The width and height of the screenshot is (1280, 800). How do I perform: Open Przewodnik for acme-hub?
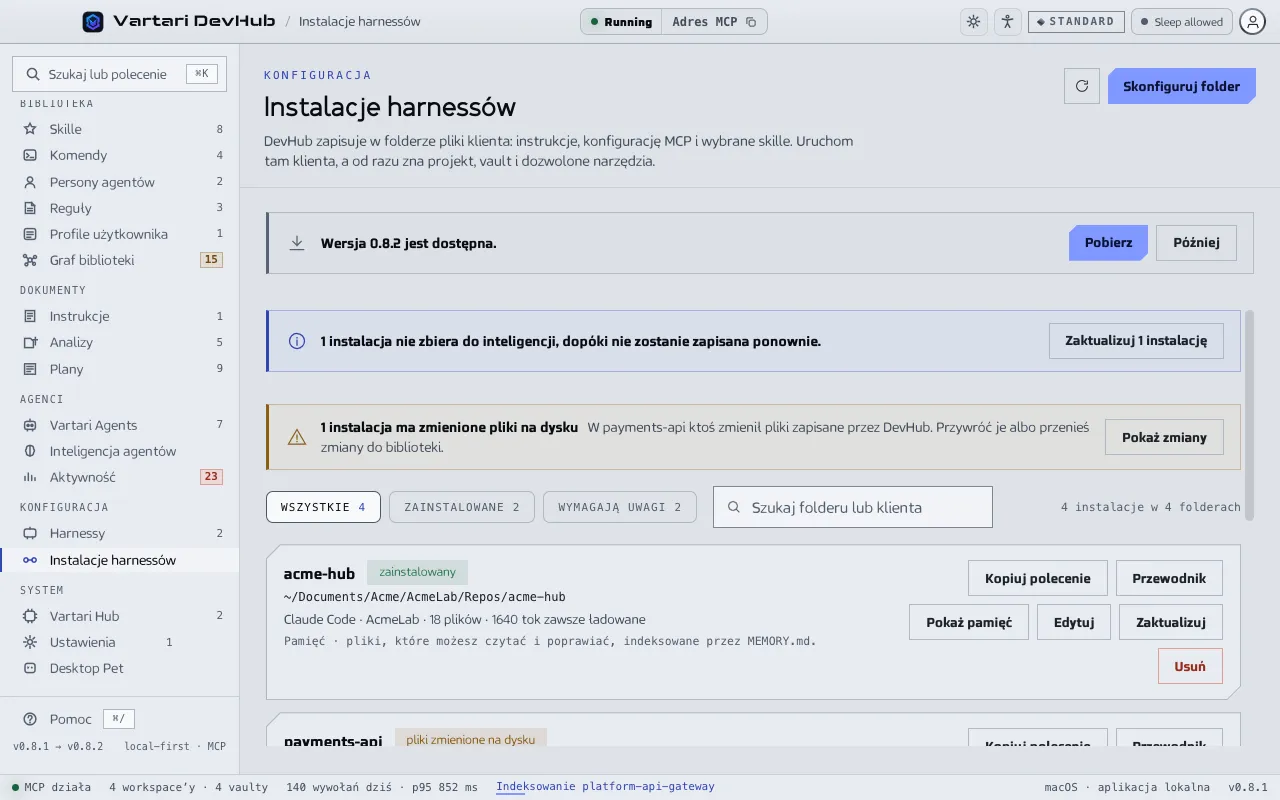pos(1169,578)
